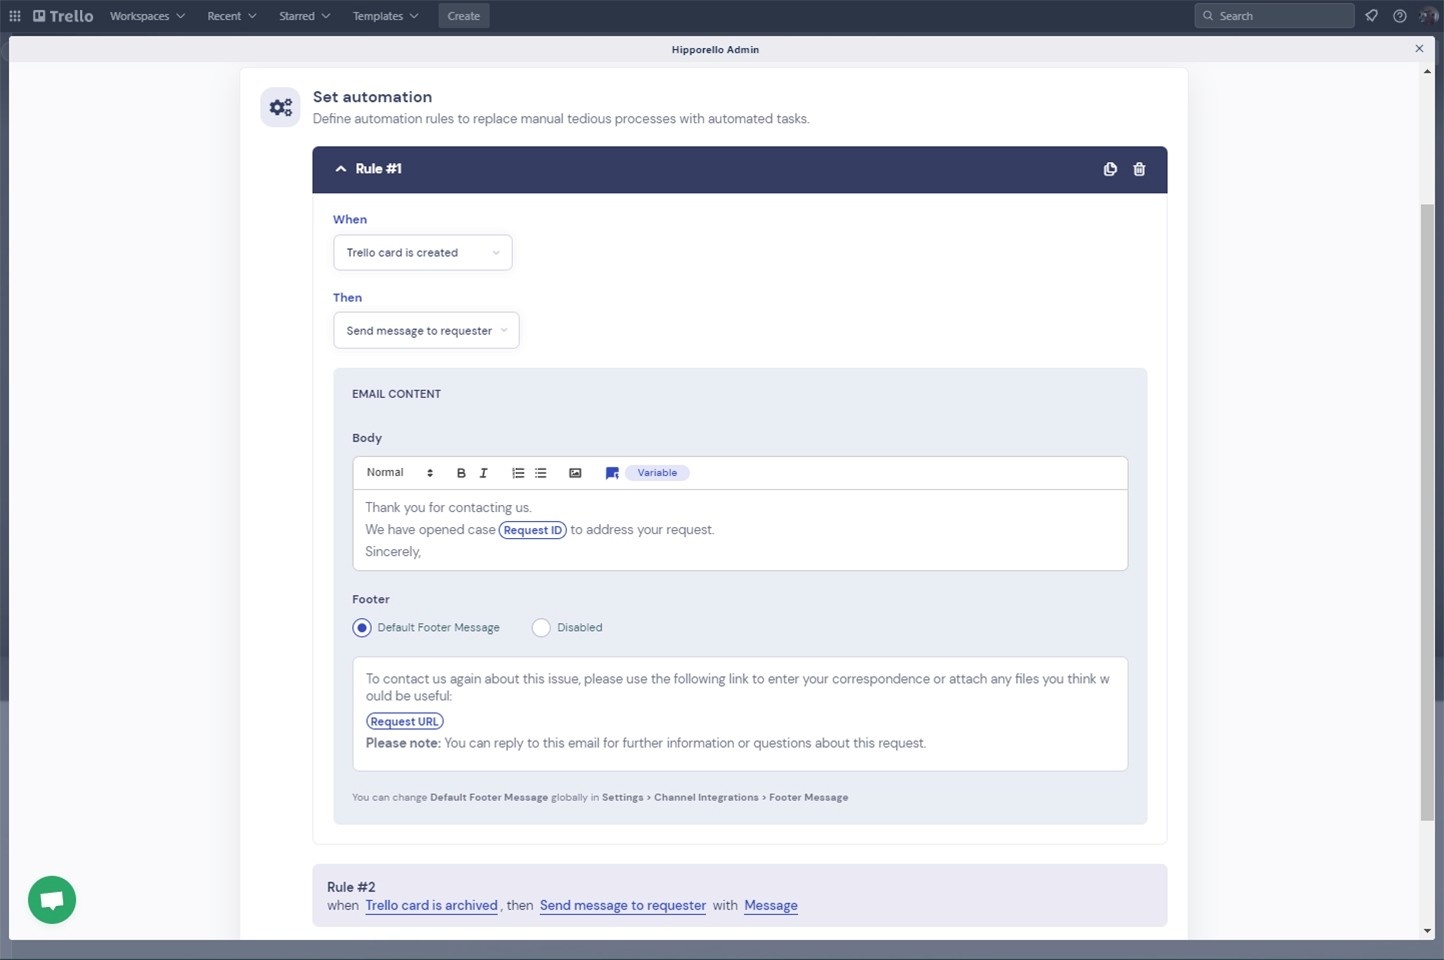Insert a numbered list in the Body editor

point(518,473)
